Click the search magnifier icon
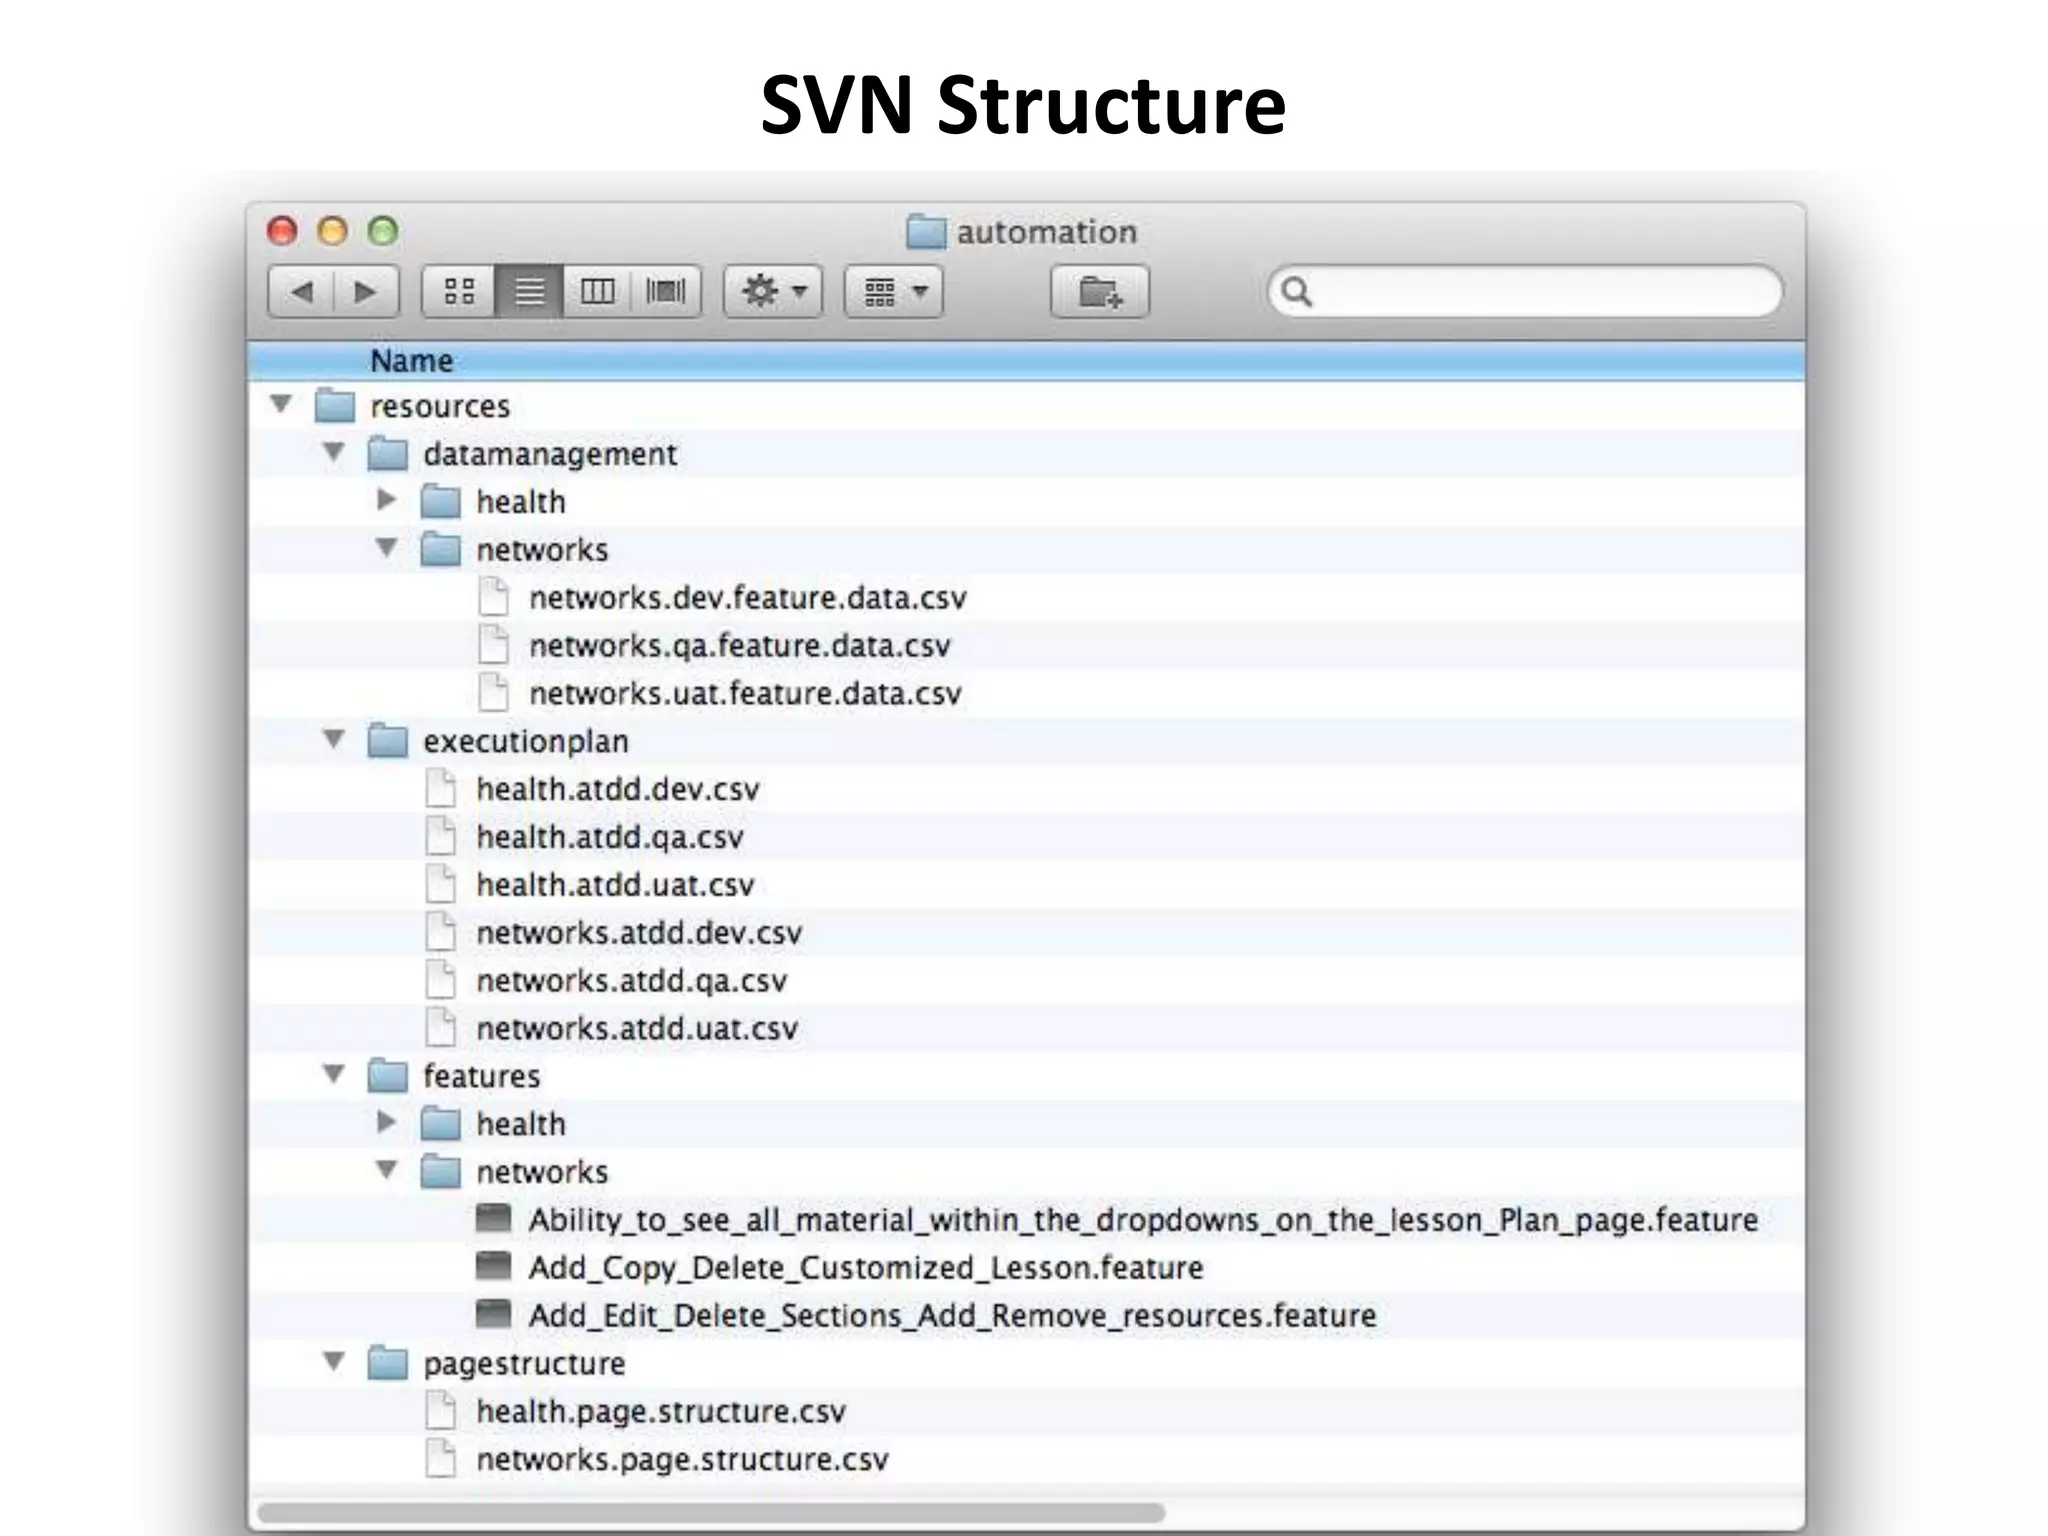 pyautogui.click(x=1297, y=292)
